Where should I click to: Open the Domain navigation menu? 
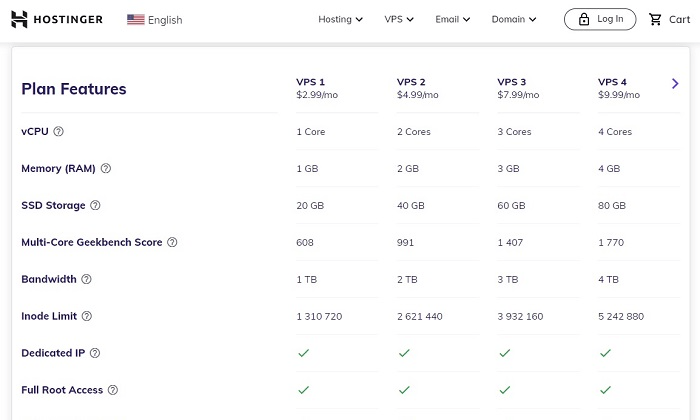pos(514,19)
